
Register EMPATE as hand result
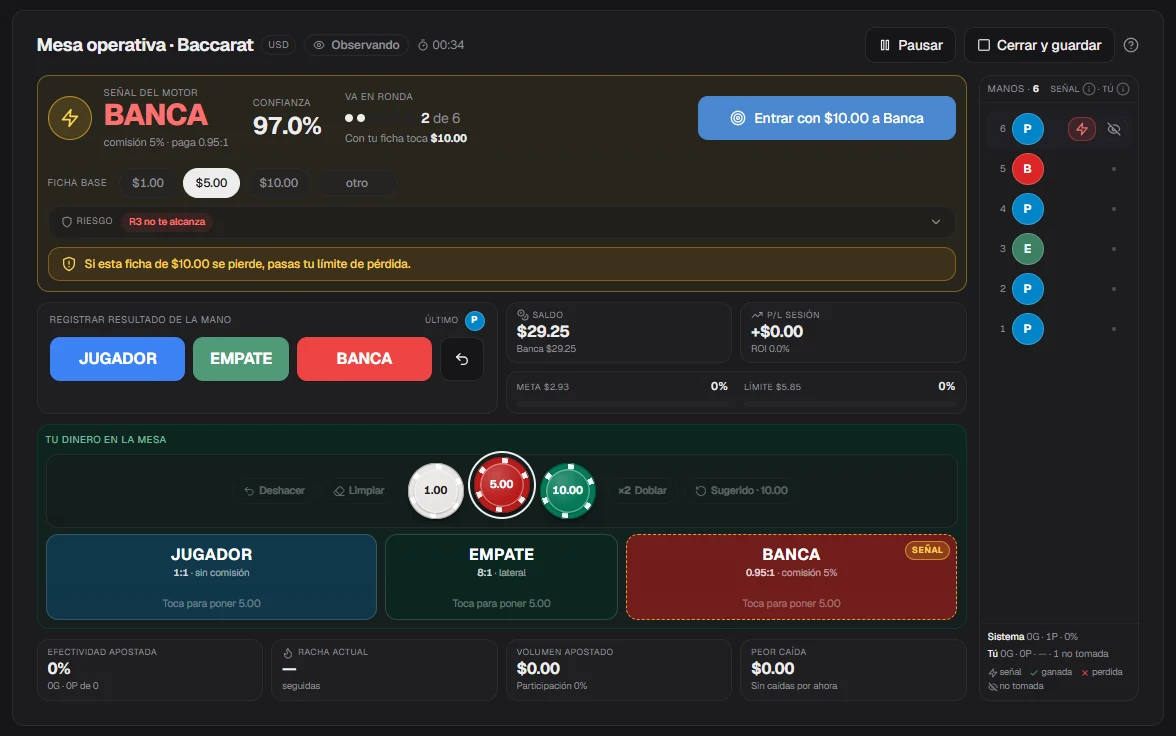click(x=241, y=359)
